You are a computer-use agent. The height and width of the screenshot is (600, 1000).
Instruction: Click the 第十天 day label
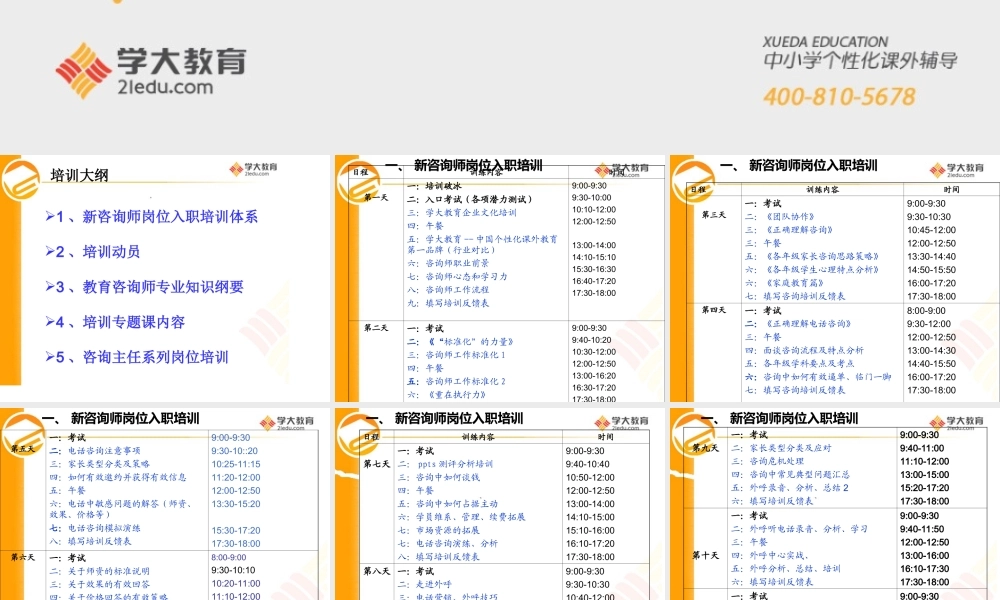[705, 555]
